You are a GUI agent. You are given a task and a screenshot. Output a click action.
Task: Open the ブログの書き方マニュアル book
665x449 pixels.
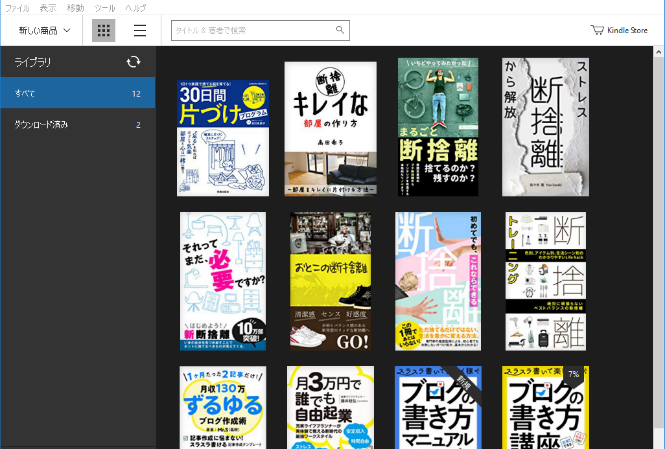coord(438,407)
